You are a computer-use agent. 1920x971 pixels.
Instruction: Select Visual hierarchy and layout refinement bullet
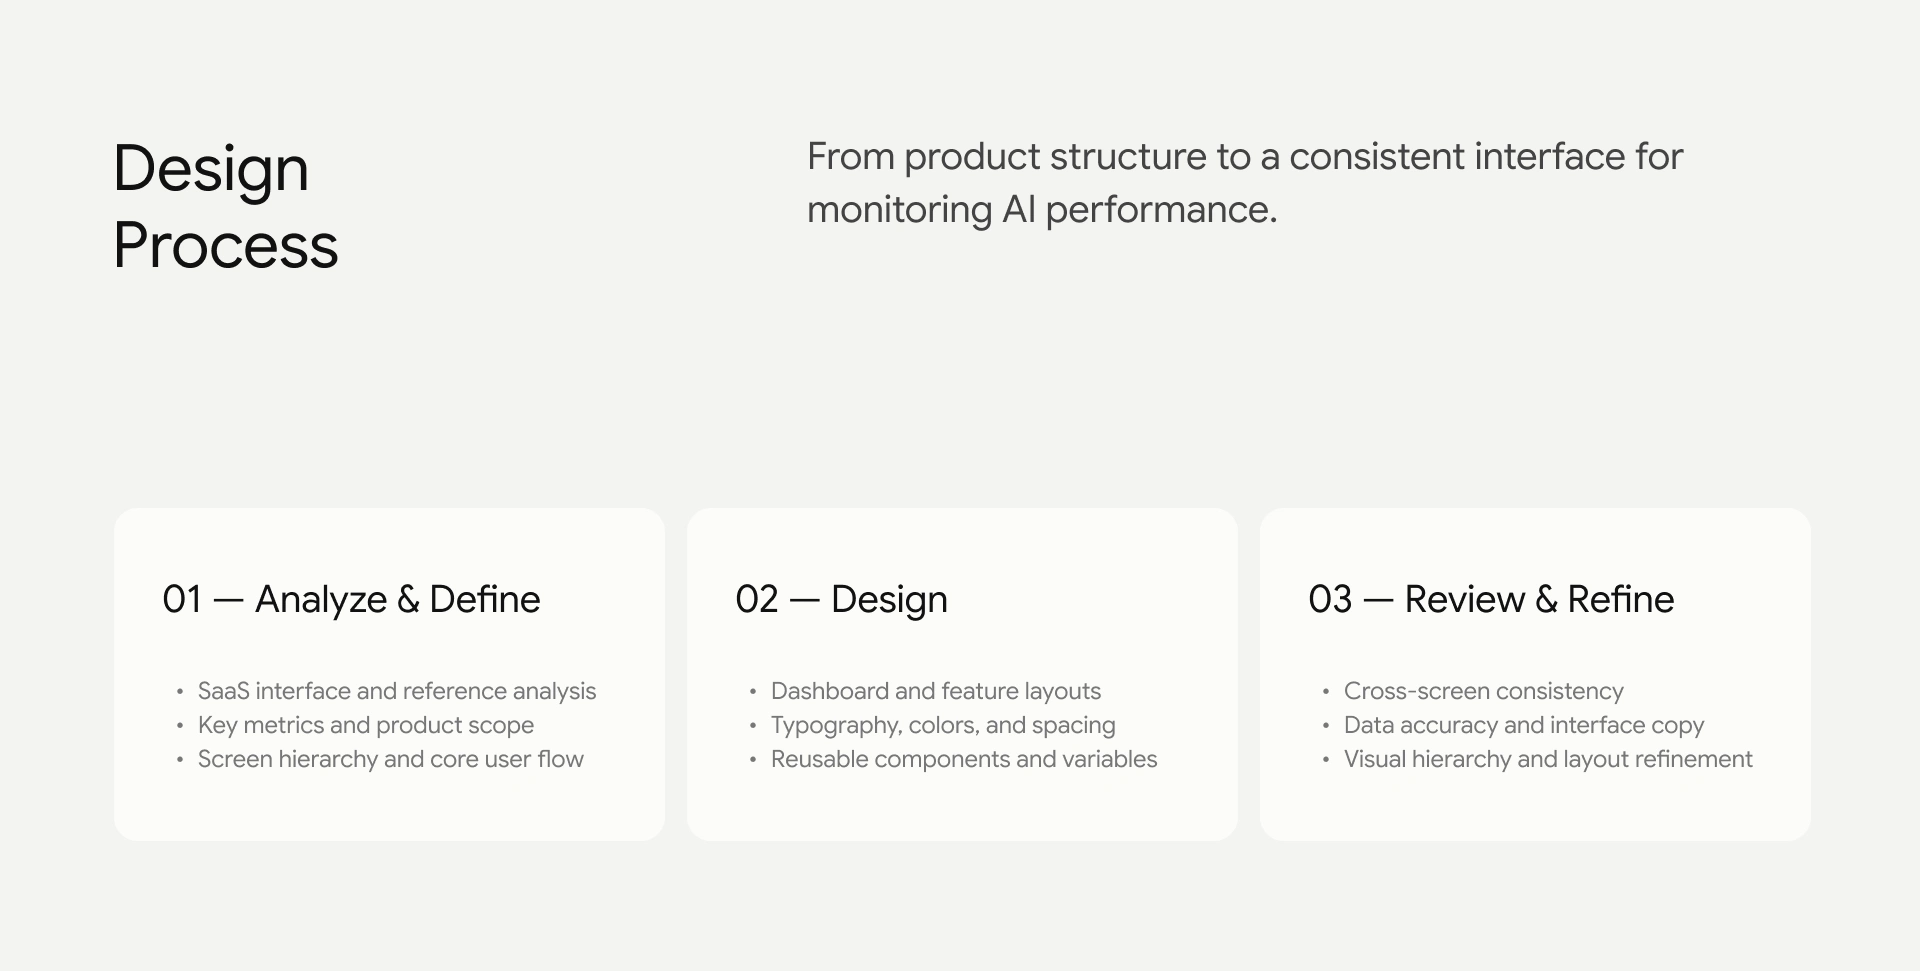pos(1548,759)
